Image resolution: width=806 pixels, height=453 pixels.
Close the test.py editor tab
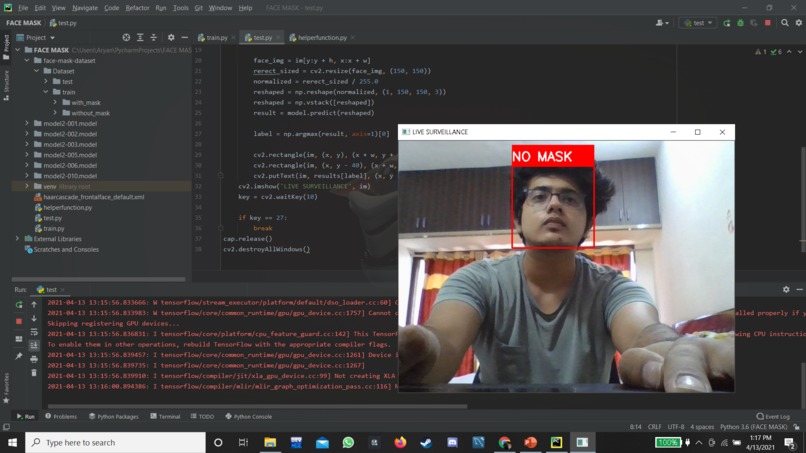[x=278, y=38]
